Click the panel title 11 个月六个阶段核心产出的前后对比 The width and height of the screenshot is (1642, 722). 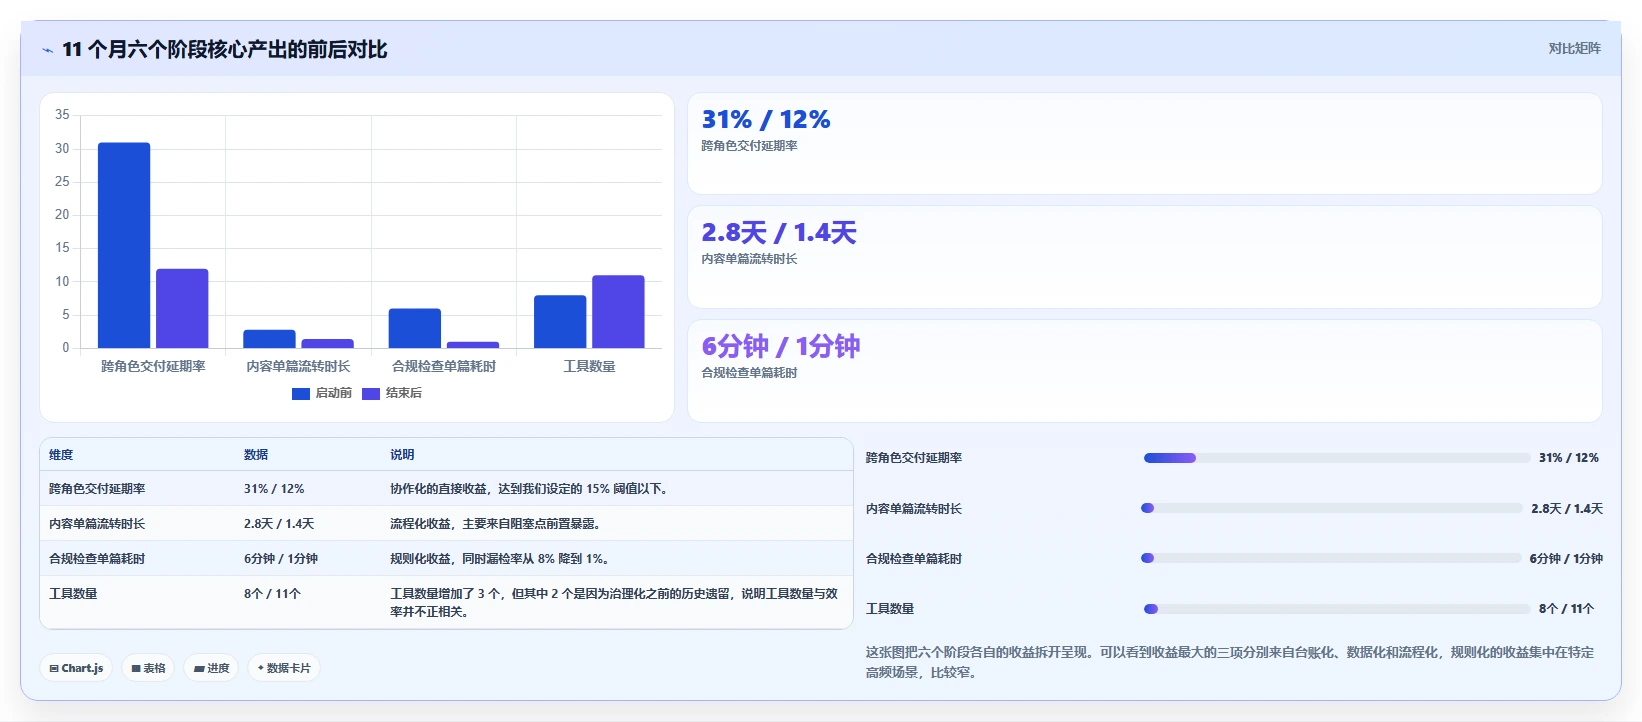[225, 50]
